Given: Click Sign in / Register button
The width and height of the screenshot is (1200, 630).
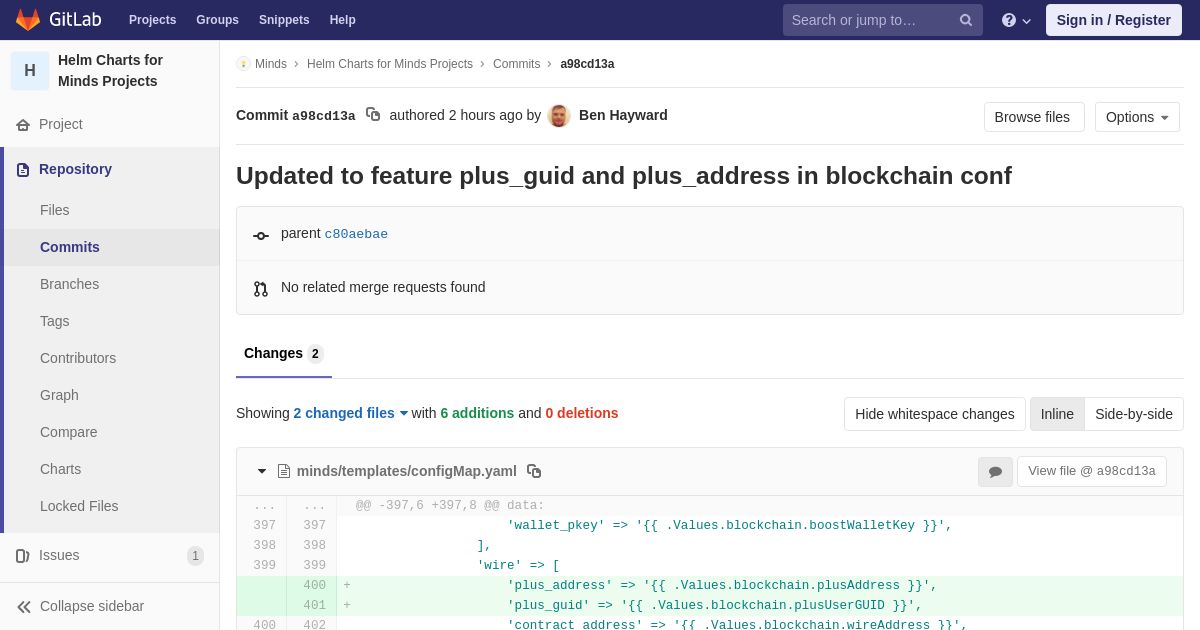Looking at the screenshot, I should coord(1114,20).
